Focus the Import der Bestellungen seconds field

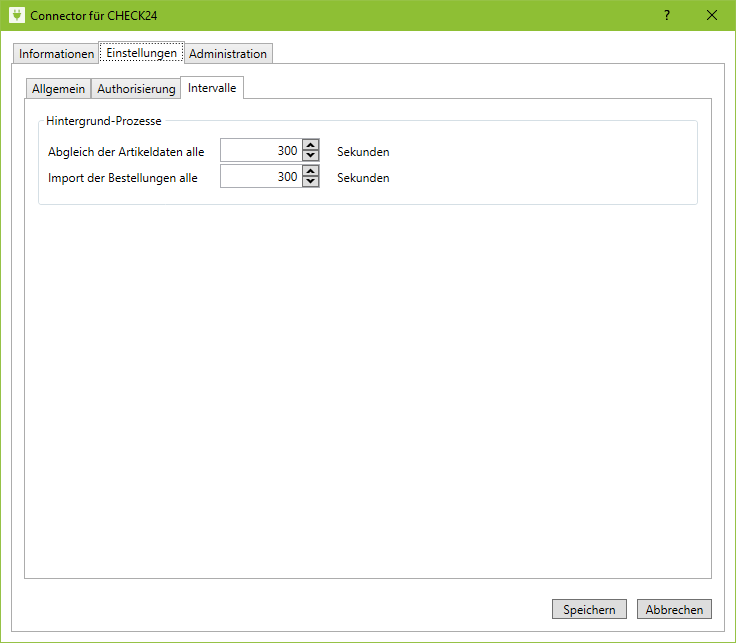[x=260, y=178]
